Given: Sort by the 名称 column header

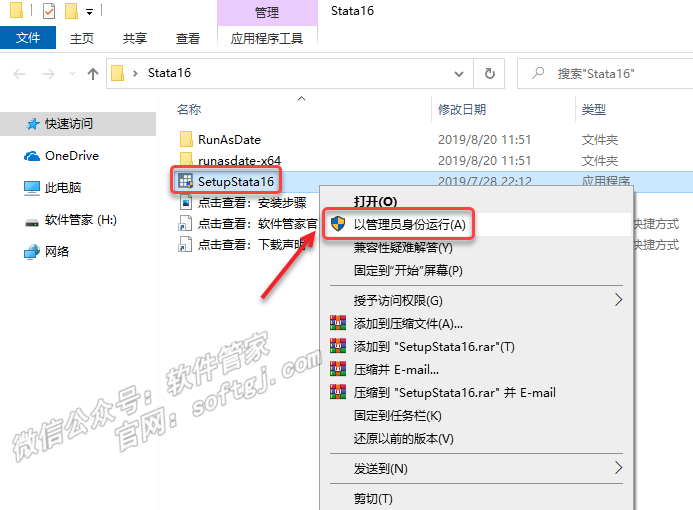Looking at the screenshot, I should (189, 109).
